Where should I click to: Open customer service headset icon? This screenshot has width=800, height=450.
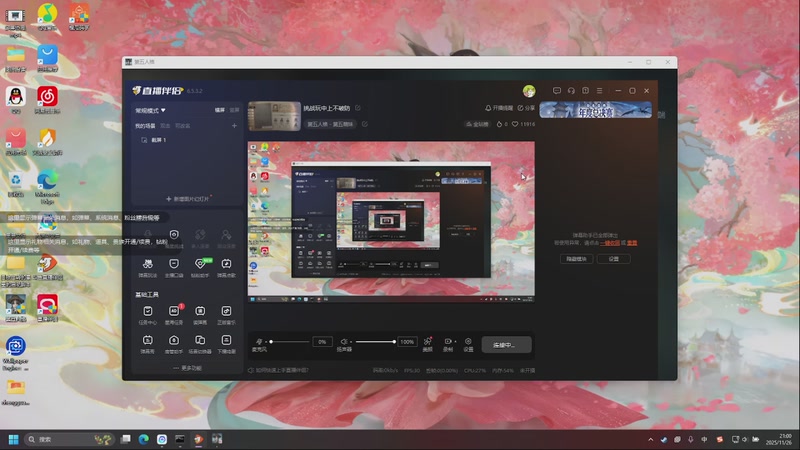click(571, 91)
